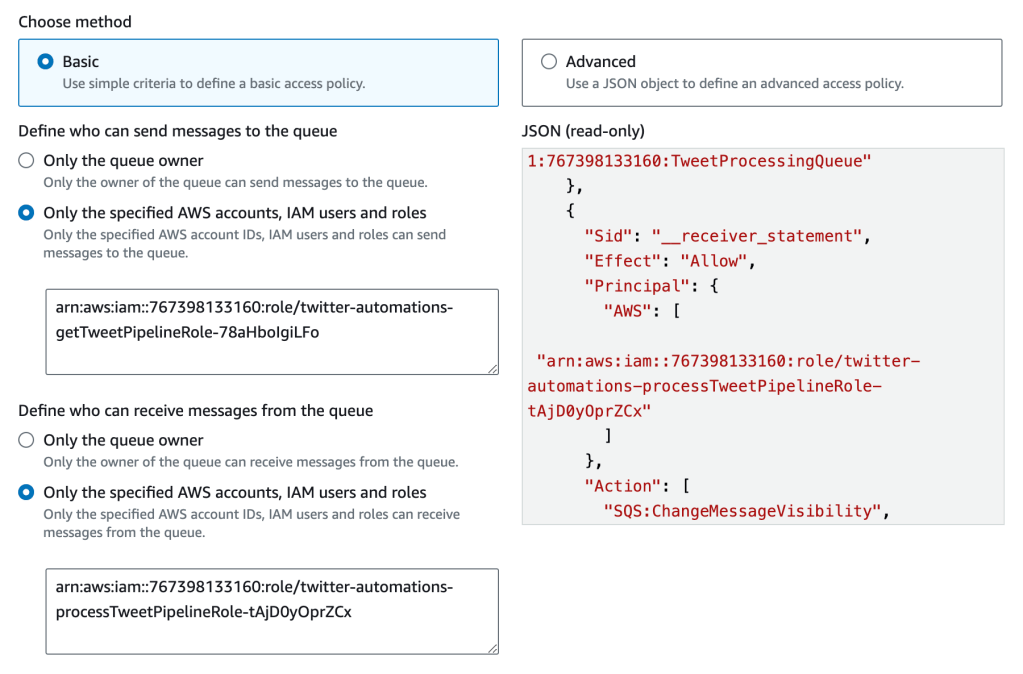Select the Basic method radio button
The image size is (1023, 674).
tap(45, 62)
